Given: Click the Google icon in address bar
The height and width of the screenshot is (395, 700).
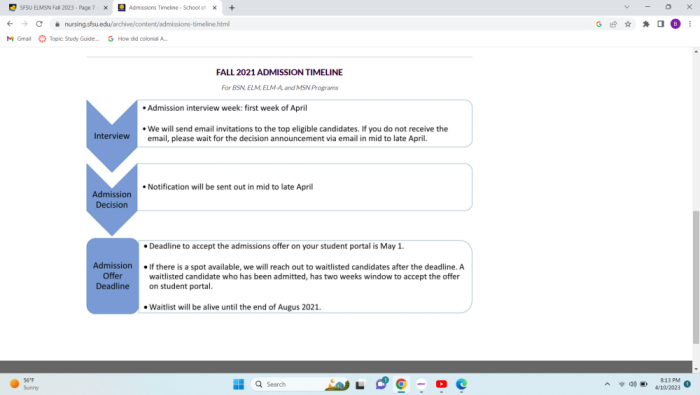Looking at the screenshot, I should click(x=599, y=24).
